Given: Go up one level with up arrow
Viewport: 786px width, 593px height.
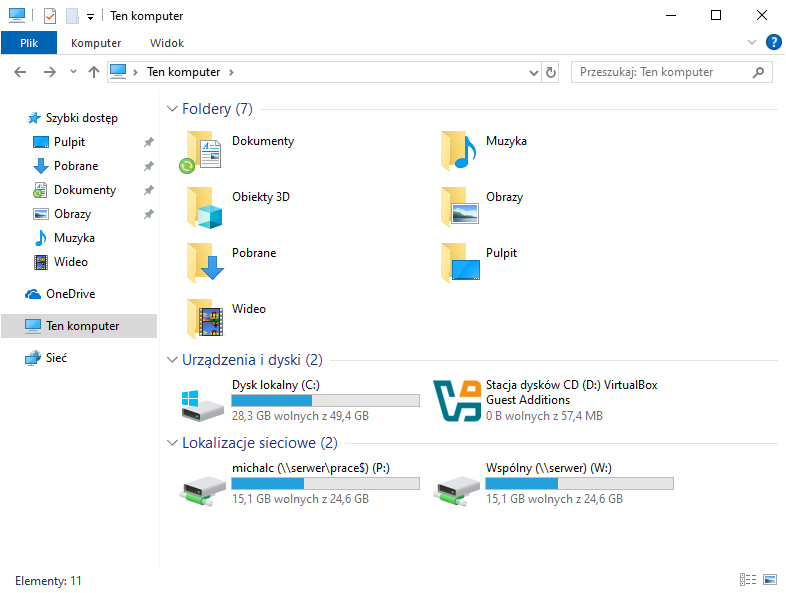Looking at the screenshot, I should 94,72.
